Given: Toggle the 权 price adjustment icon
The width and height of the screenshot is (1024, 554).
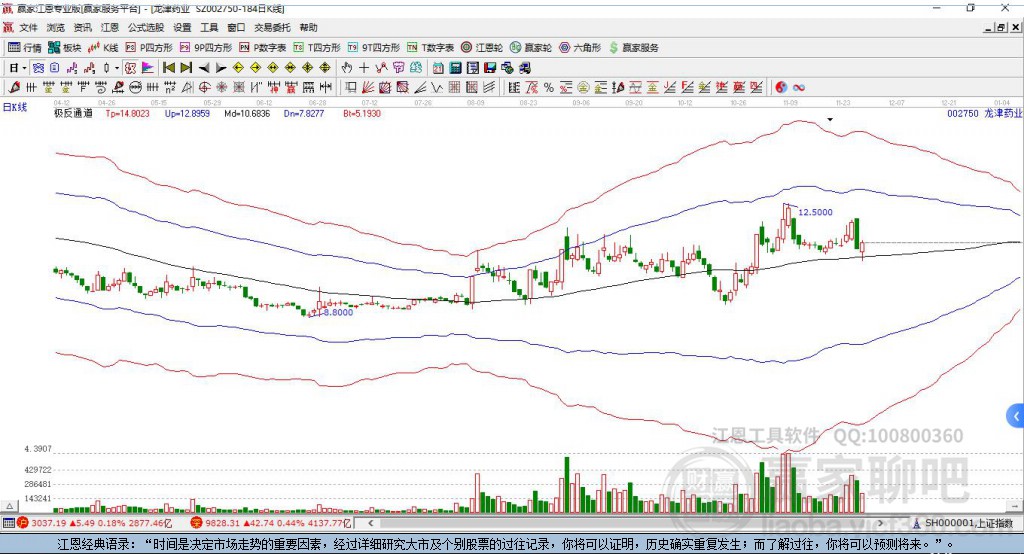Looking at the screenshot, I should [130, 67].
